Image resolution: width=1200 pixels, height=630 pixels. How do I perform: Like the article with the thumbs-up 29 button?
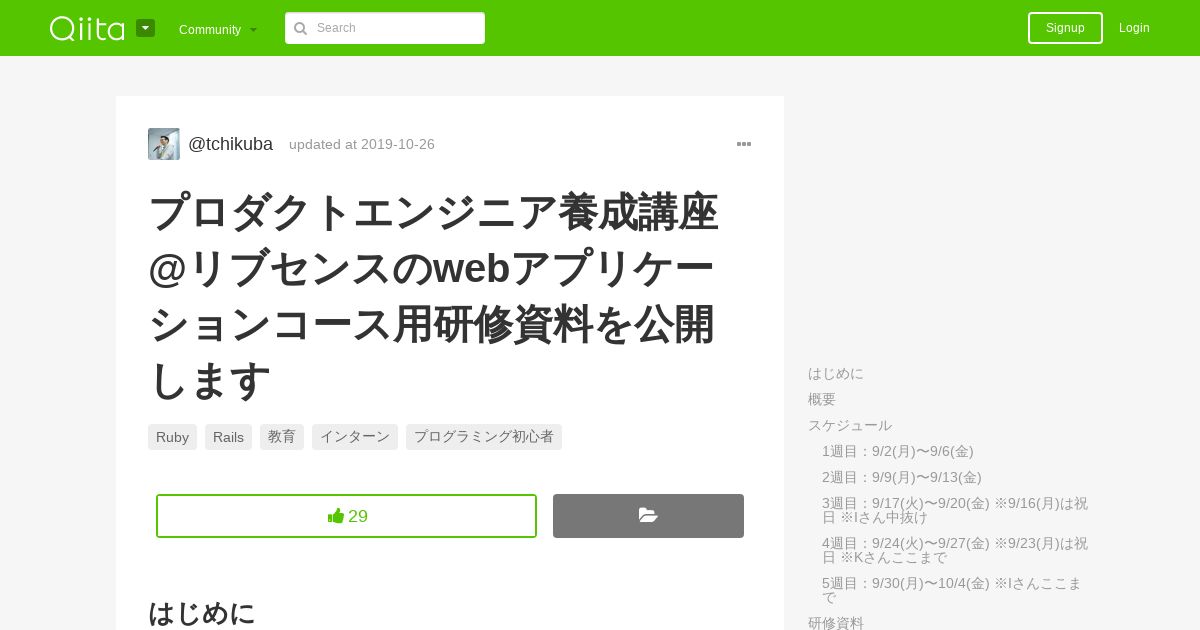click(346, 516)
